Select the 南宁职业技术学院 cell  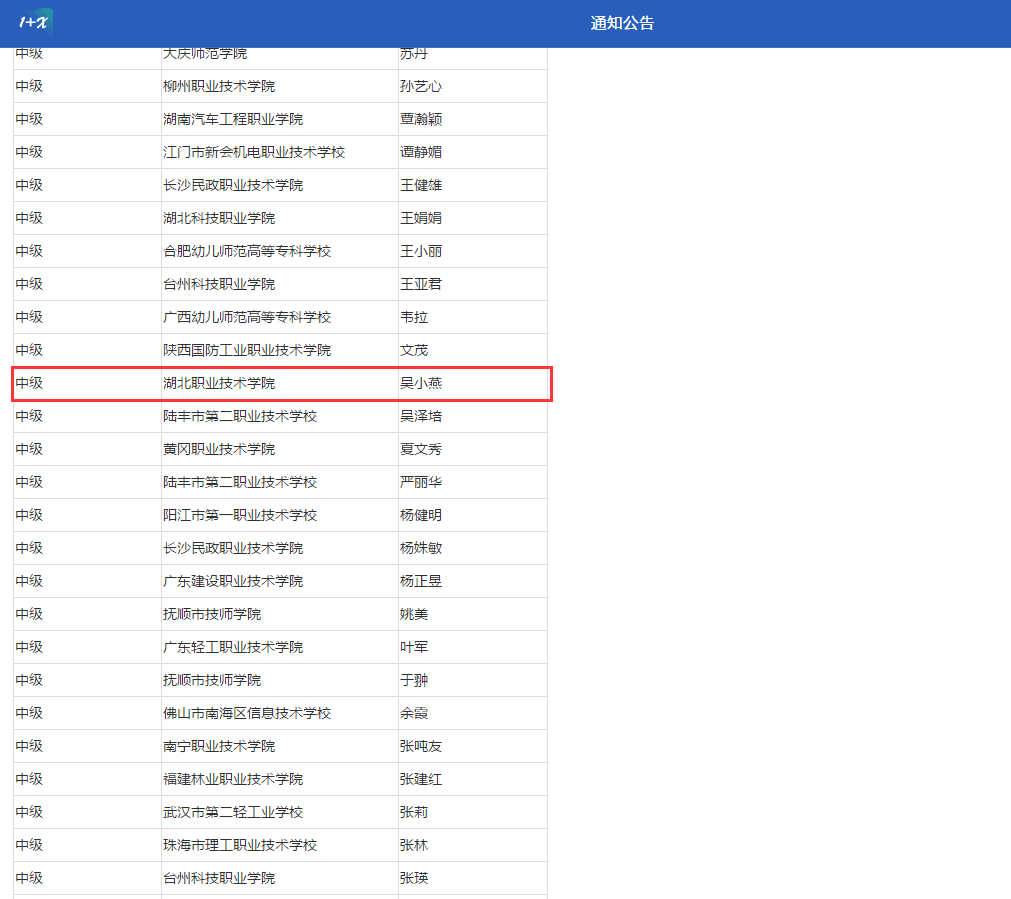click(x=219, y=746)
